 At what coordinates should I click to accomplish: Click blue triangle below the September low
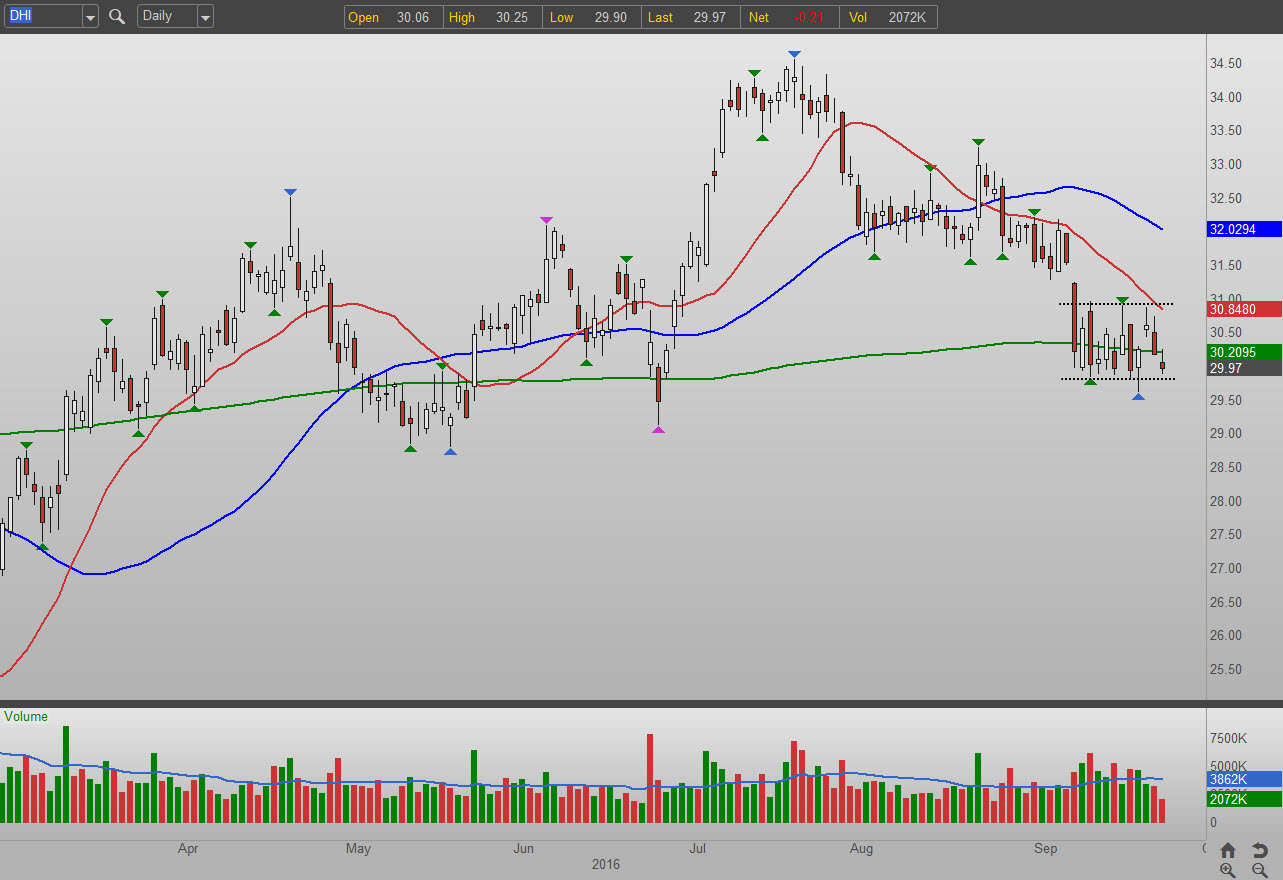tap(1138, 397)
